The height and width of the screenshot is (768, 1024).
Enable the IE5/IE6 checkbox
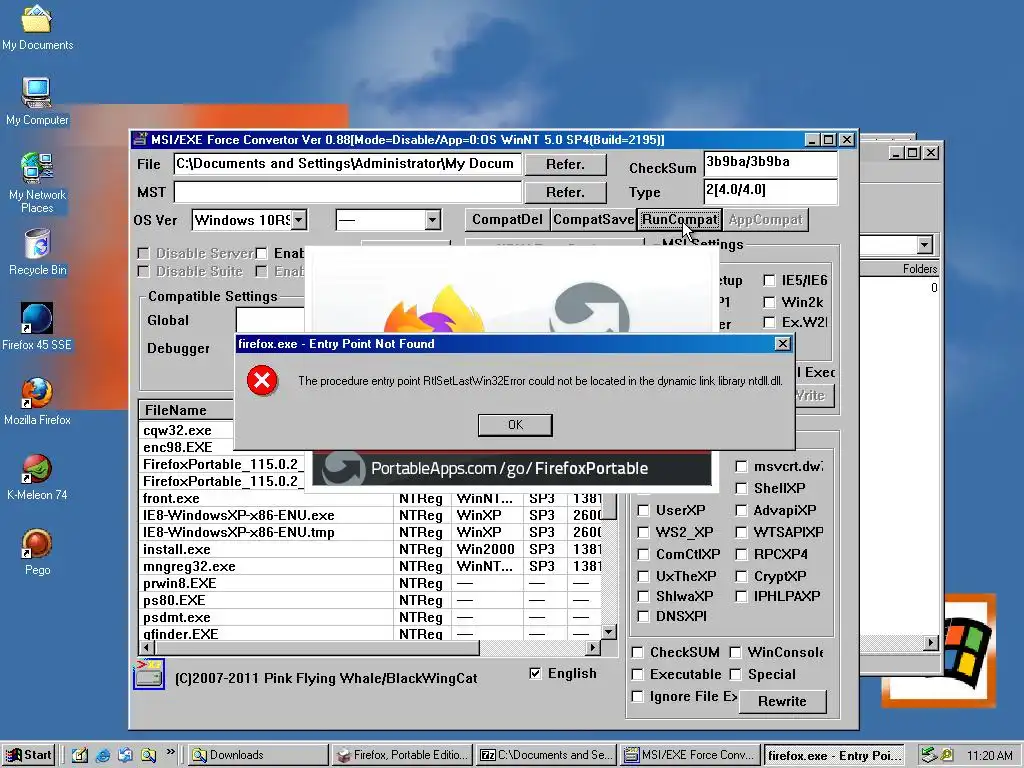769,280
